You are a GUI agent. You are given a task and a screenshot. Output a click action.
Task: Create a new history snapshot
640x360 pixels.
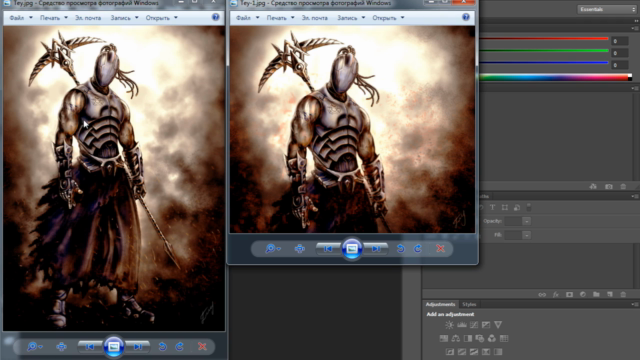(x=609, y=187)
